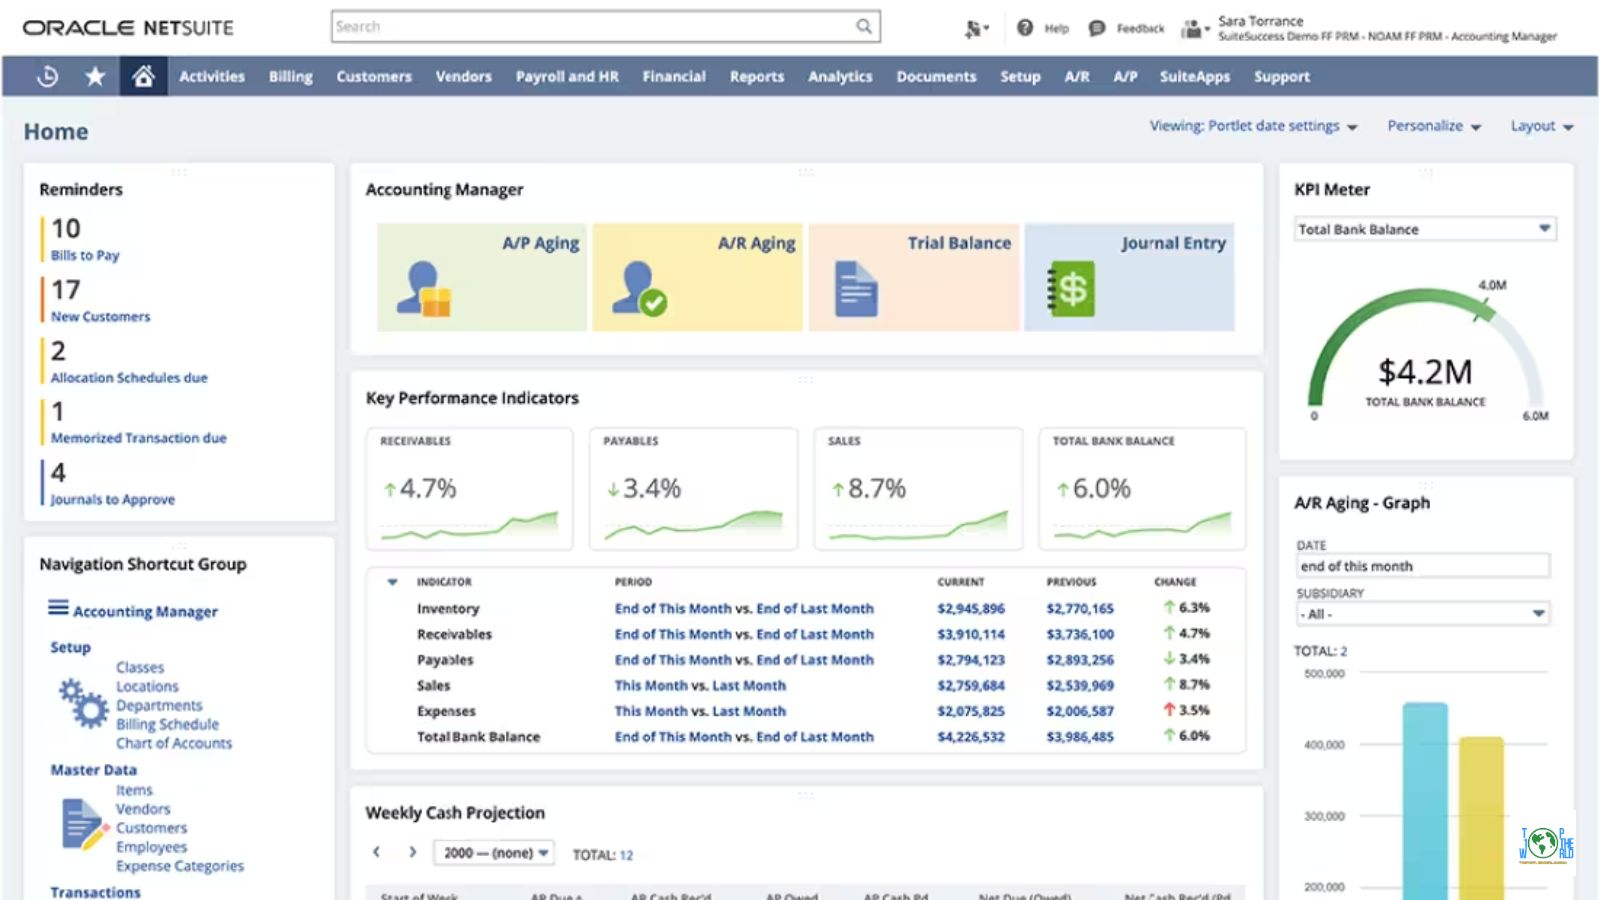
Task: Click Total Bank Balance current $4,226,532
Action: [x=971, y=737]
